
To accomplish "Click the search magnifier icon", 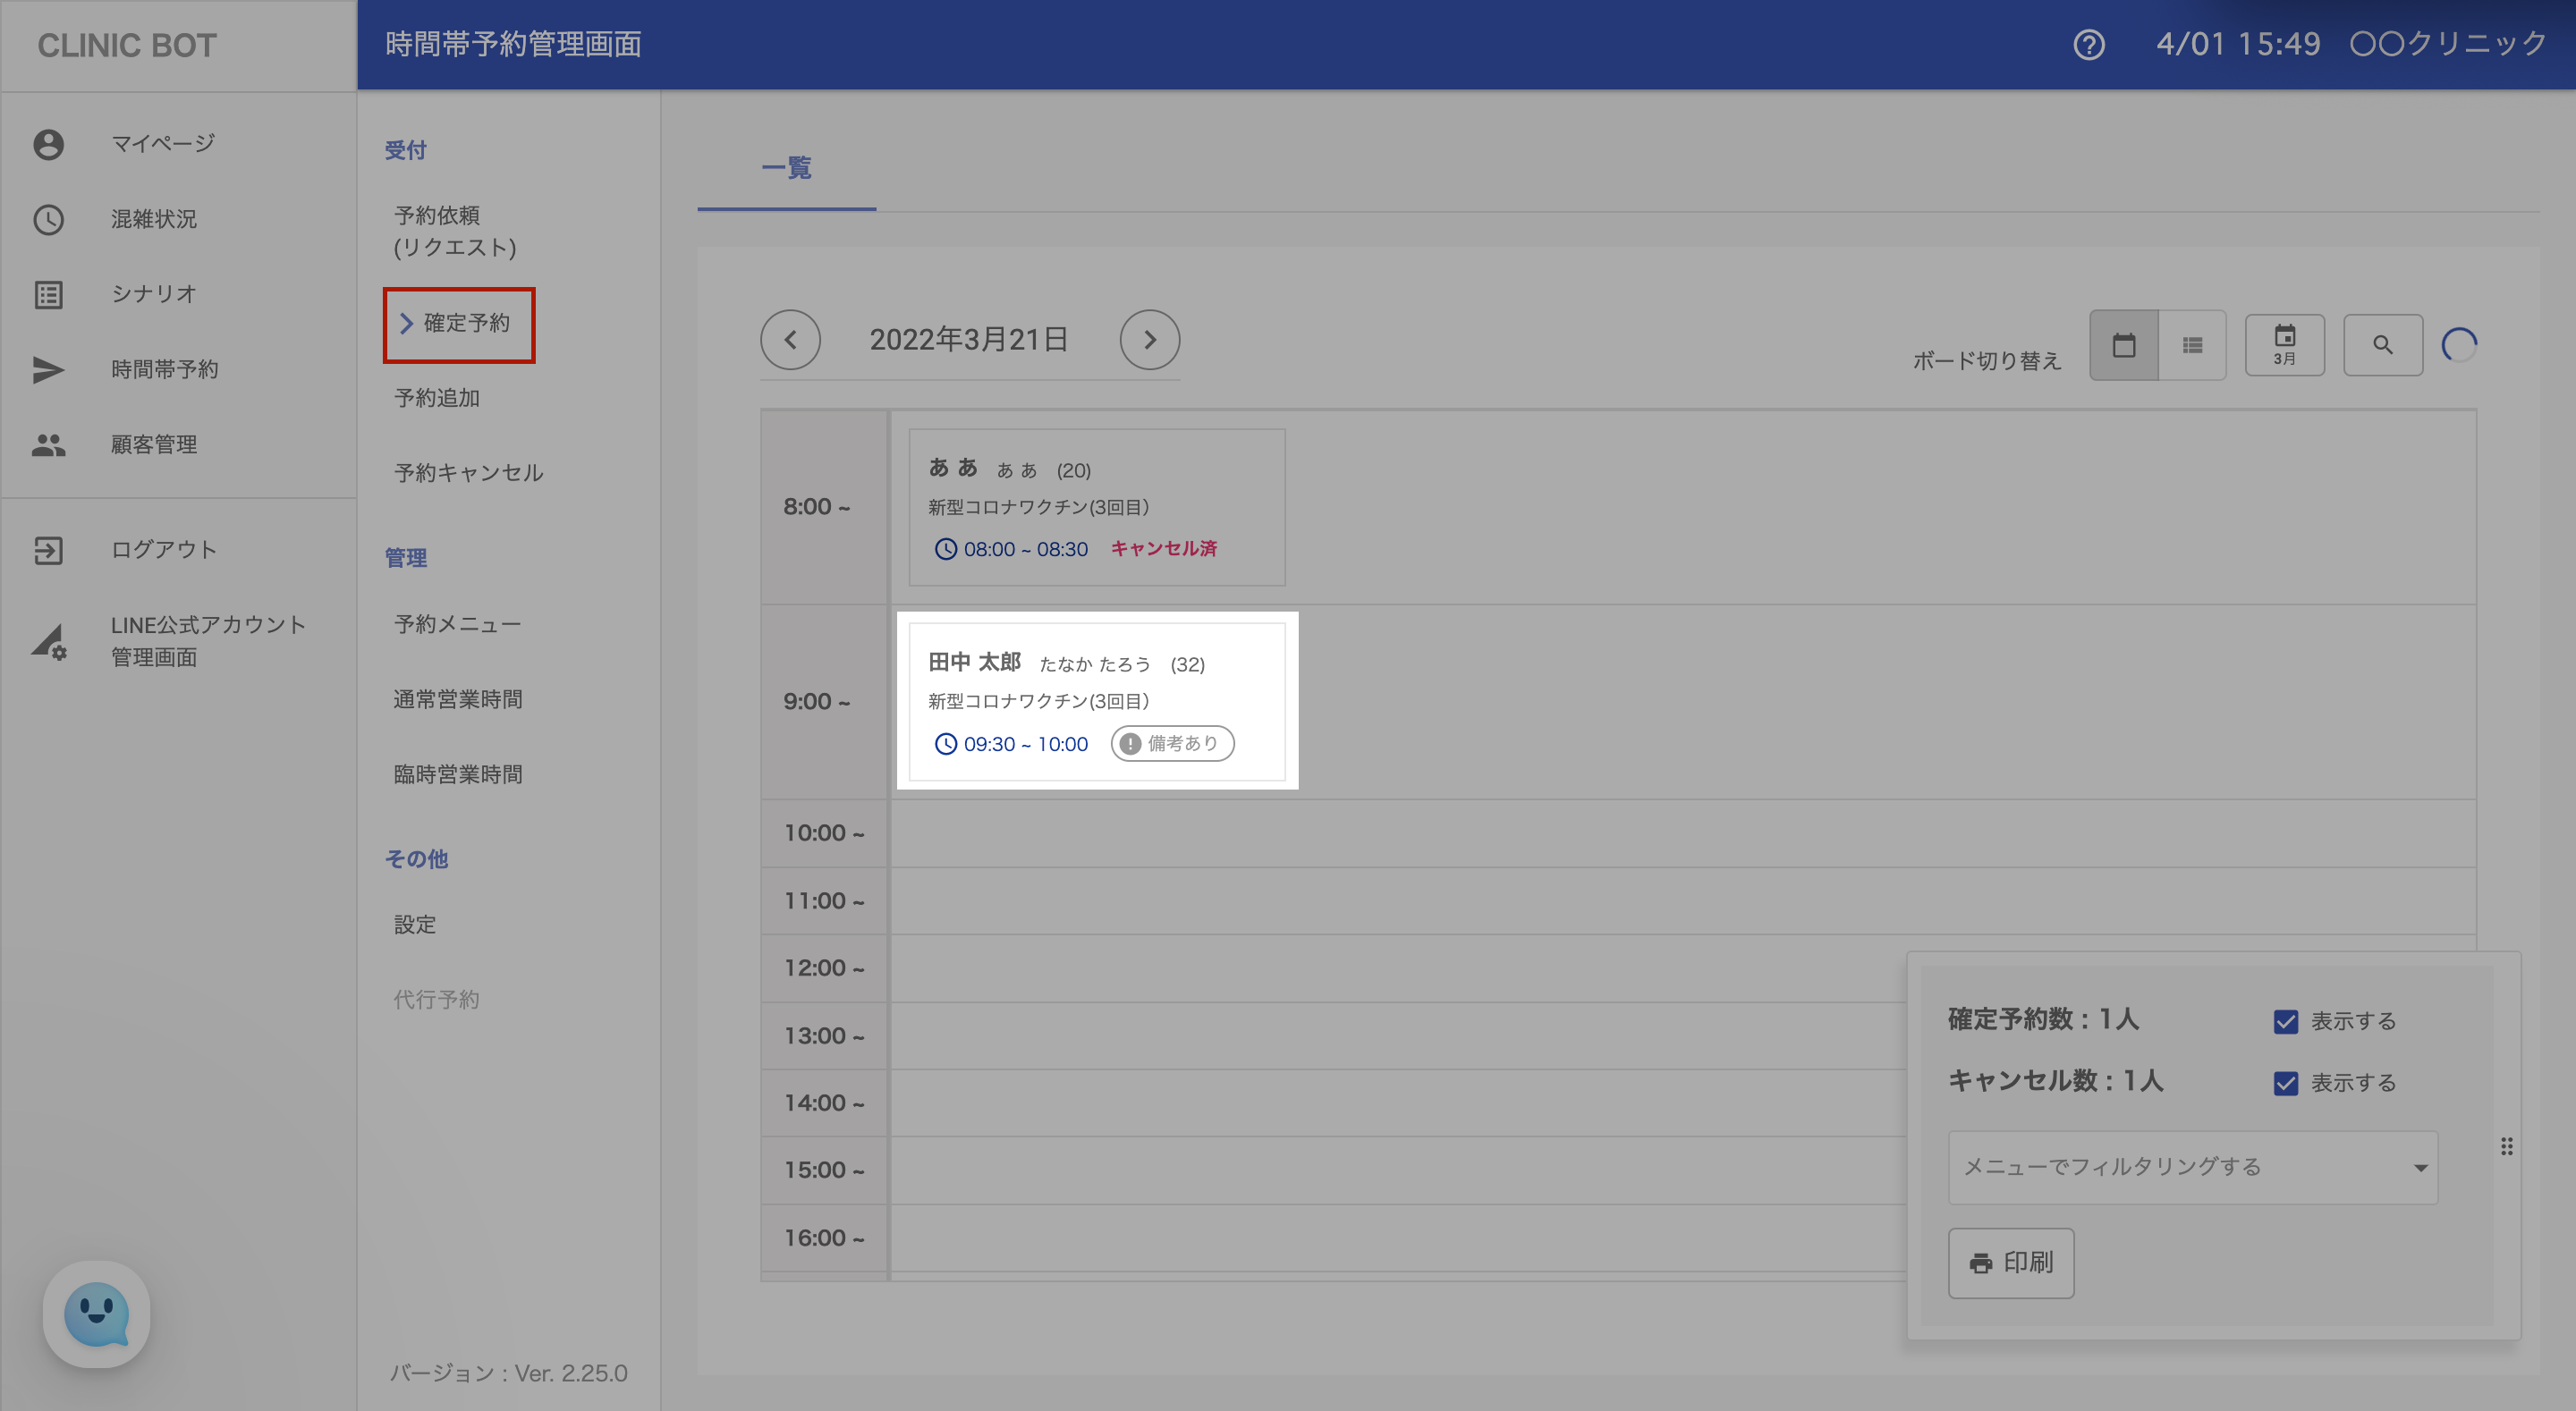I will (2382, 345).
